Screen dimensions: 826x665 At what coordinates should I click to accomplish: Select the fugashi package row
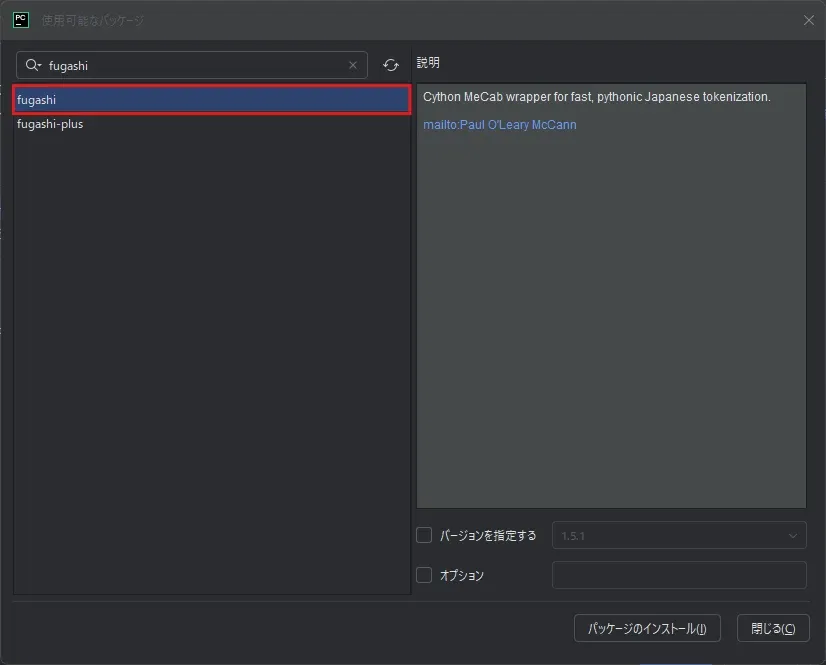click(x=212, y=100)
